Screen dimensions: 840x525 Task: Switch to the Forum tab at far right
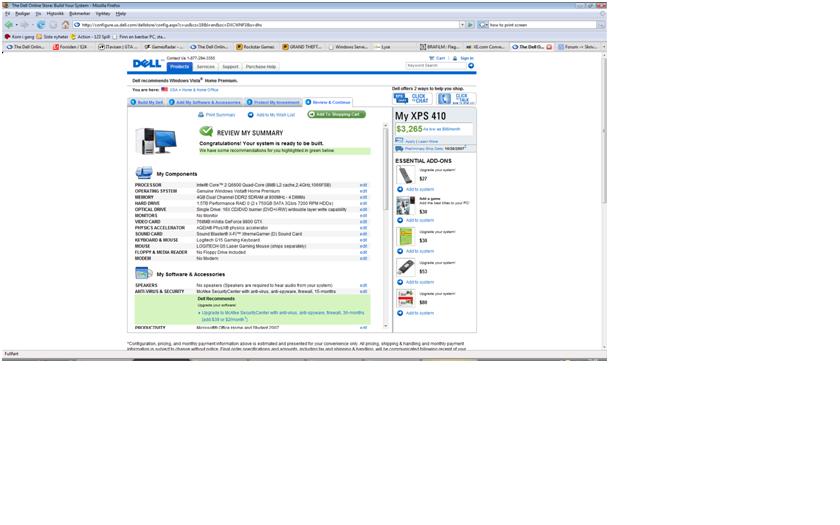tap(578, 47)
